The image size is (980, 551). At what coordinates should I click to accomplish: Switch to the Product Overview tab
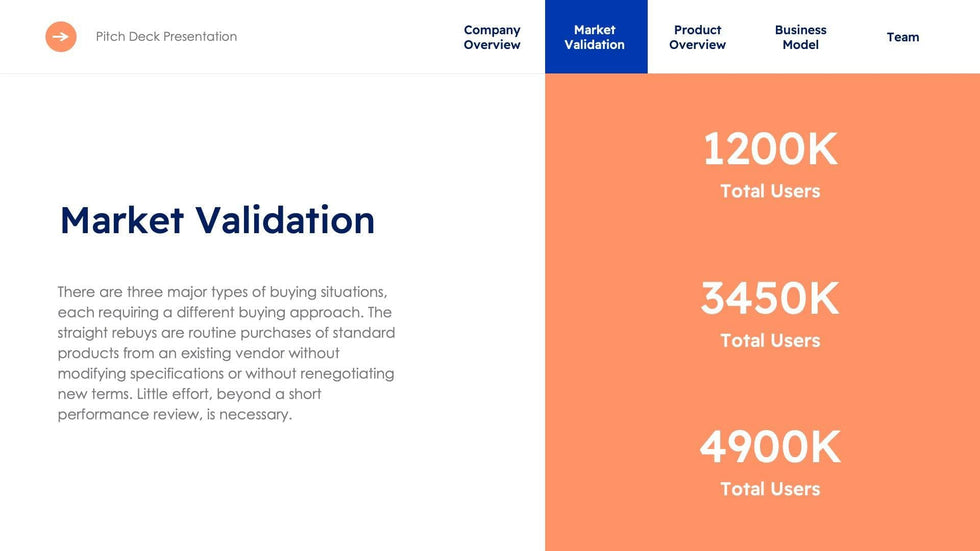697,37
